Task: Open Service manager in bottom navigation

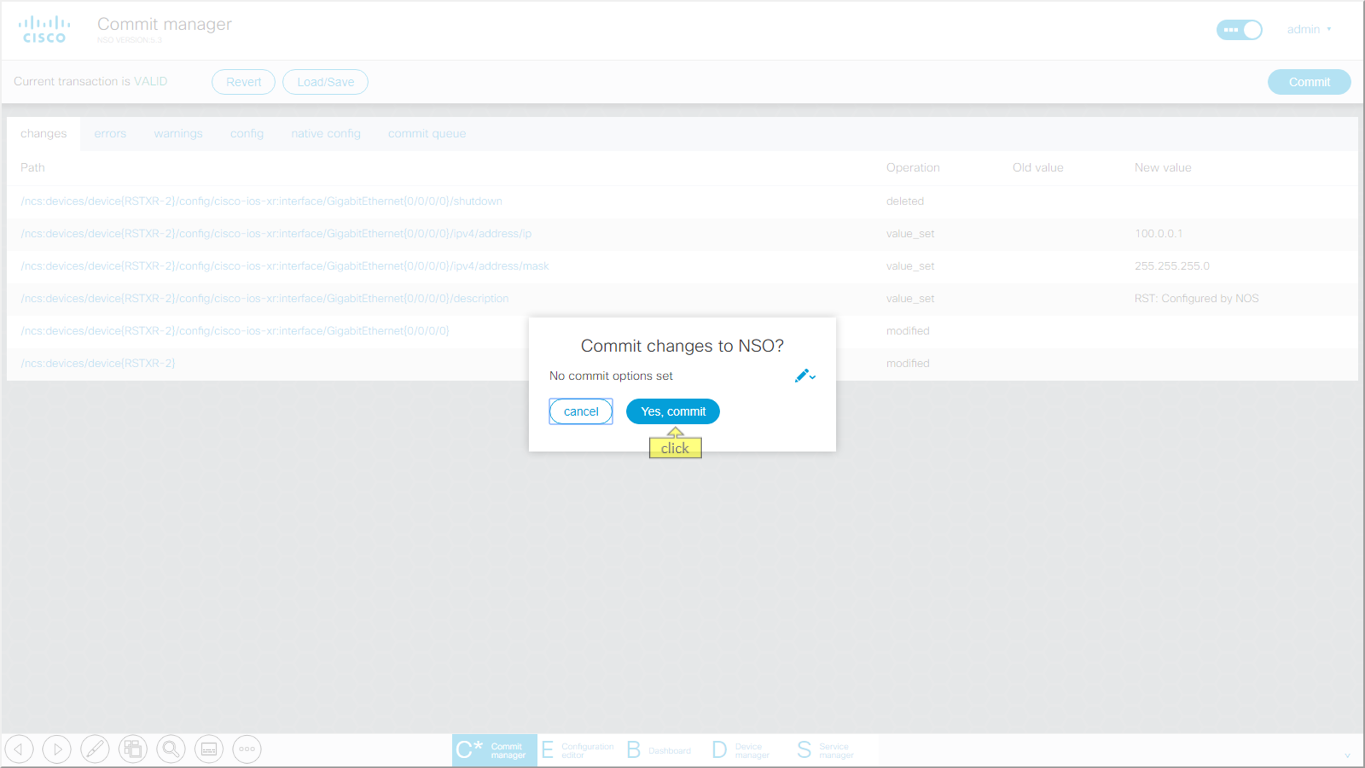Action: (x=828, y=750)
